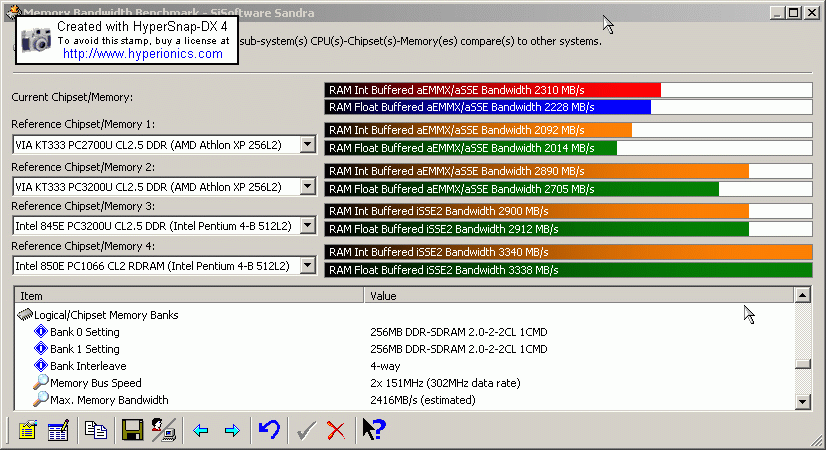This screenshot has height=450, width=826.
Task: Open the hyperionics.com link
Action: click(x=143, y=54)
